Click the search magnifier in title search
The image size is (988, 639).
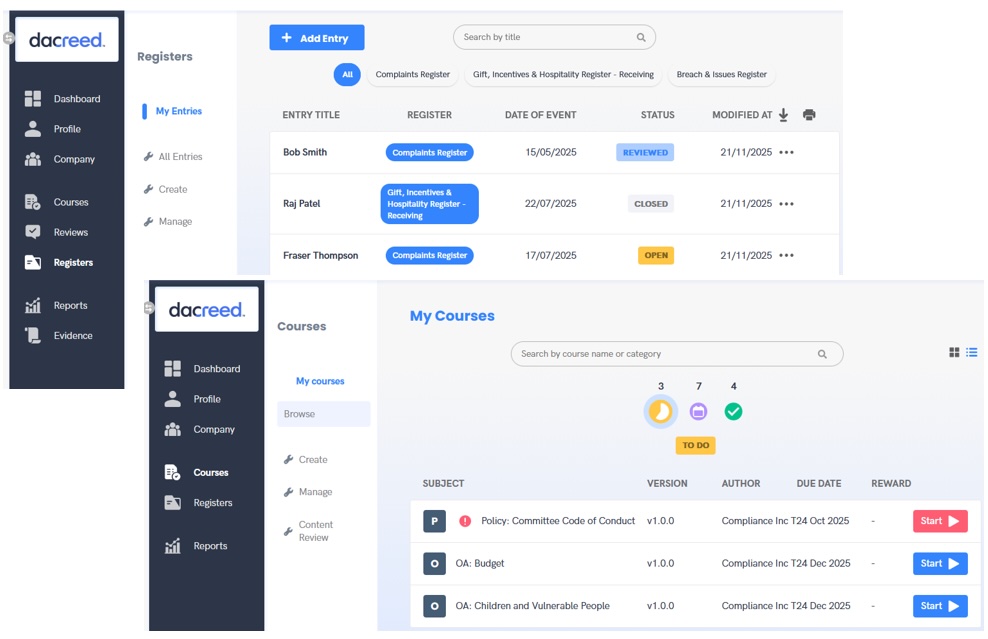641,38
